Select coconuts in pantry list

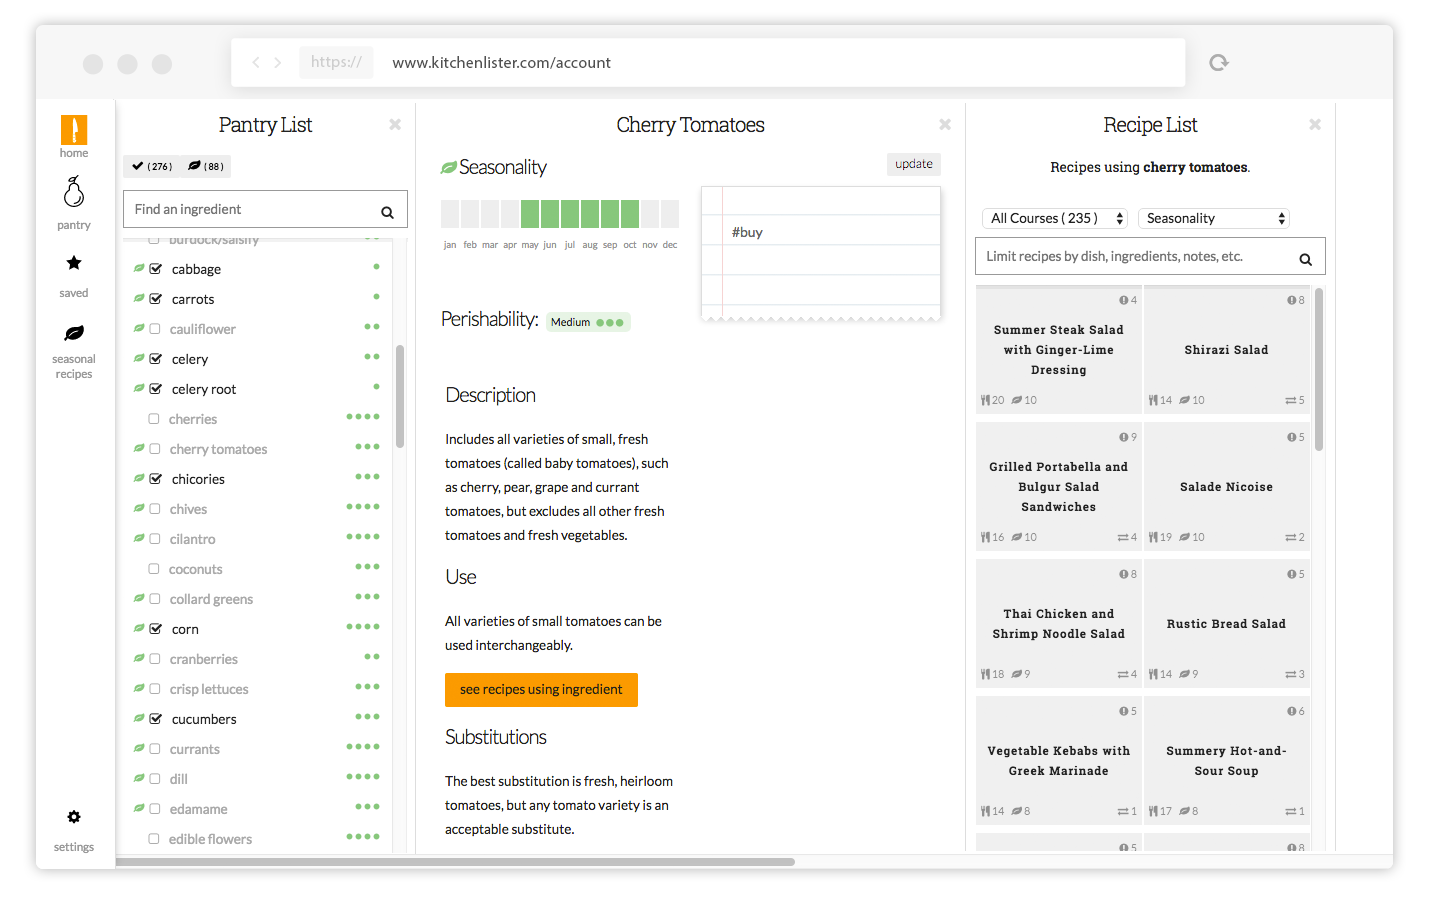(195, 569)
